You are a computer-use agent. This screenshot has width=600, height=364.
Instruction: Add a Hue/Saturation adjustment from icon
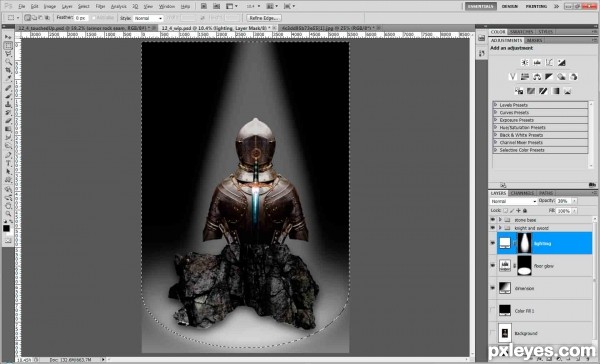click(525, 77)
